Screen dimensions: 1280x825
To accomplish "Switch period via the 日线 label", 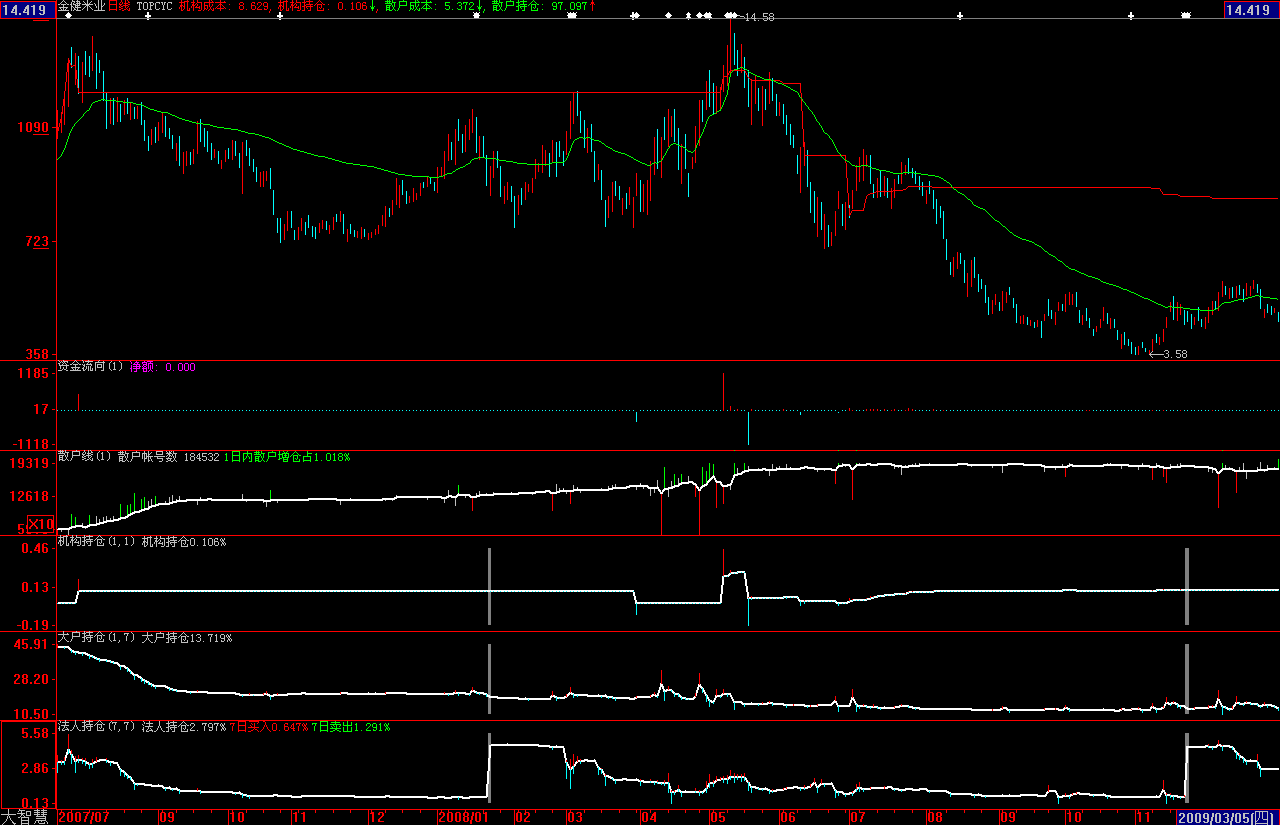I will click(x=118, y=7).
